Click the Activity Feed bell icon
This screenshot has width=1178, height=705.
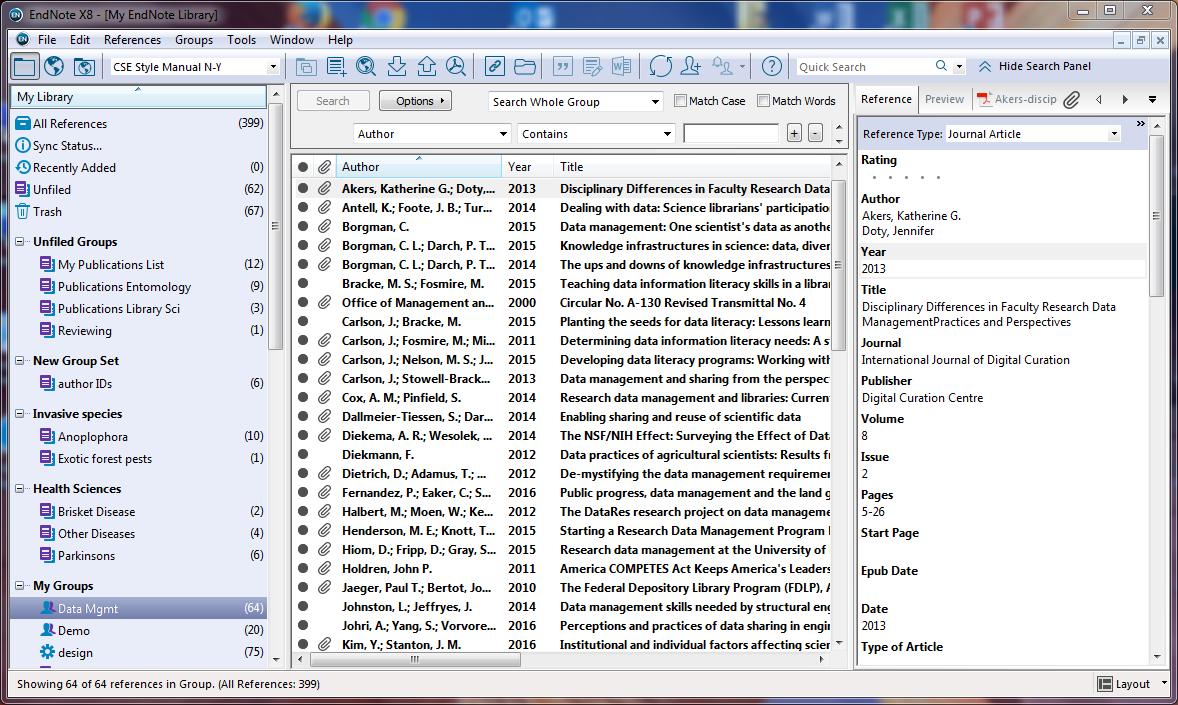[723, 66]
